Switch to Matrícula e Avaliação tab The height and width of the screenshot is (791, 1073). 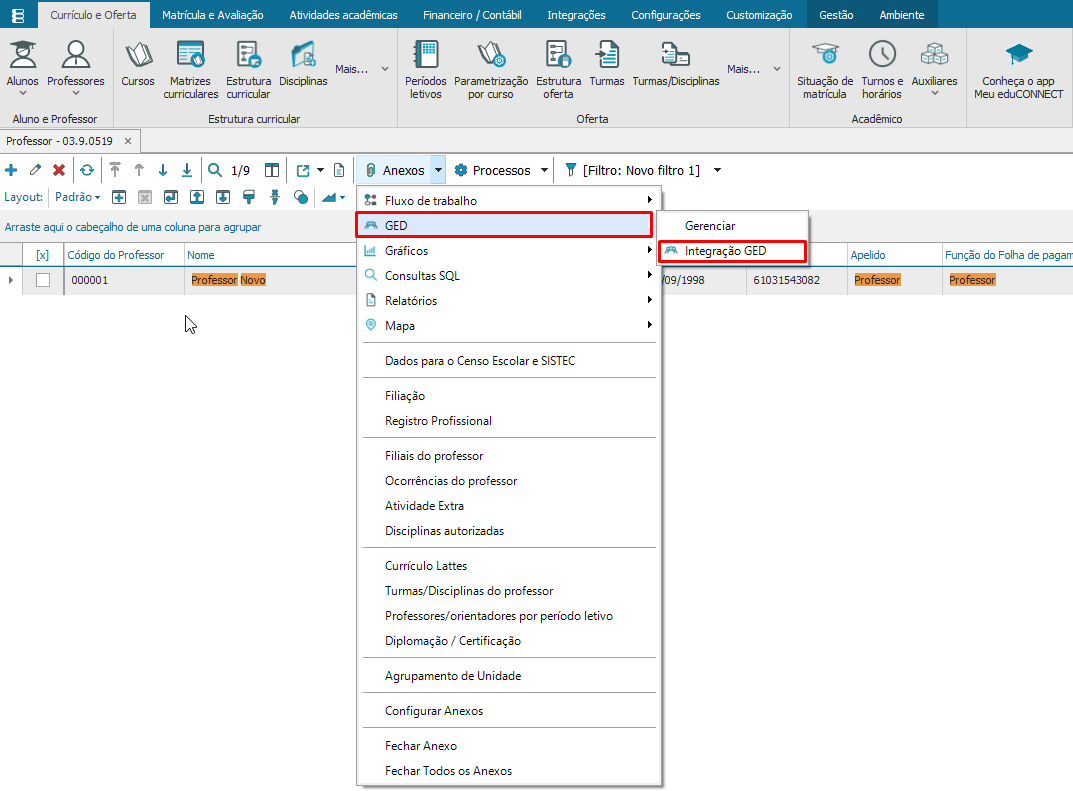point(213,14)
